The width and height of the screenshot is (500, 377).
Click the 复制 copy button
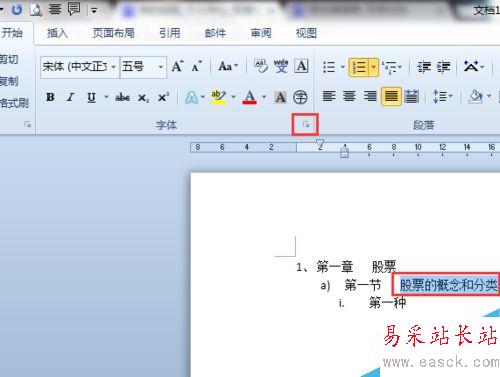click(9, 81)
